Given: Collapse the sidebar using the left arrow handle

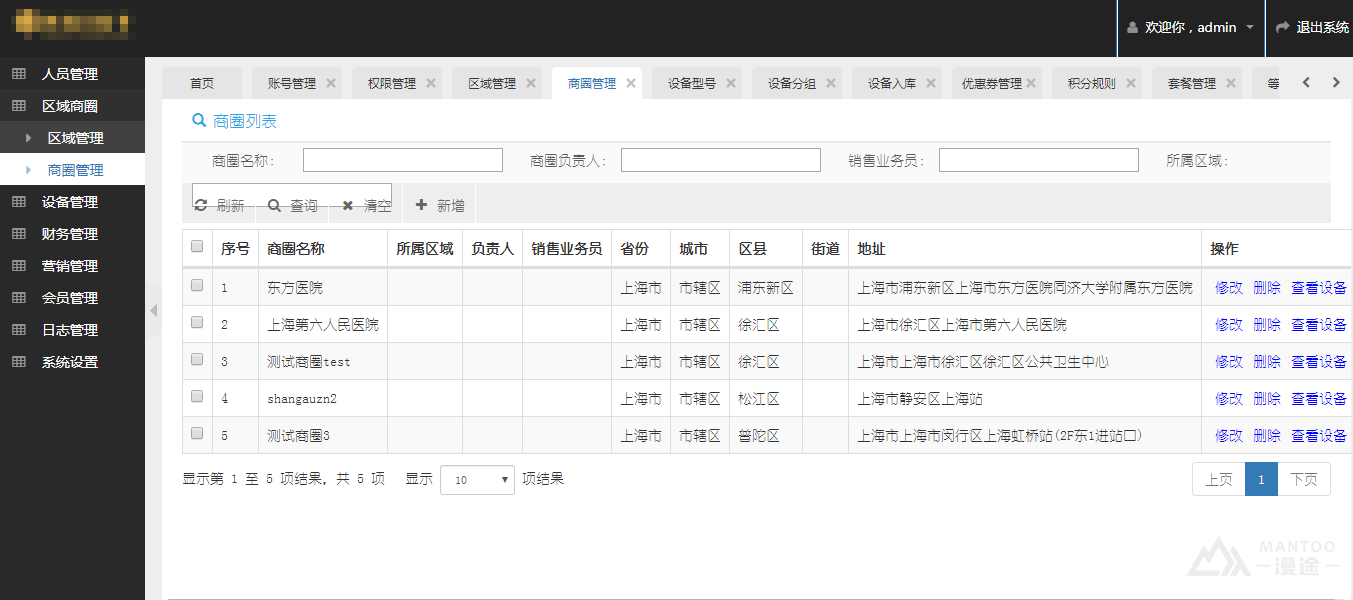Looking at the screenshot, I should [x=153, y=311].
